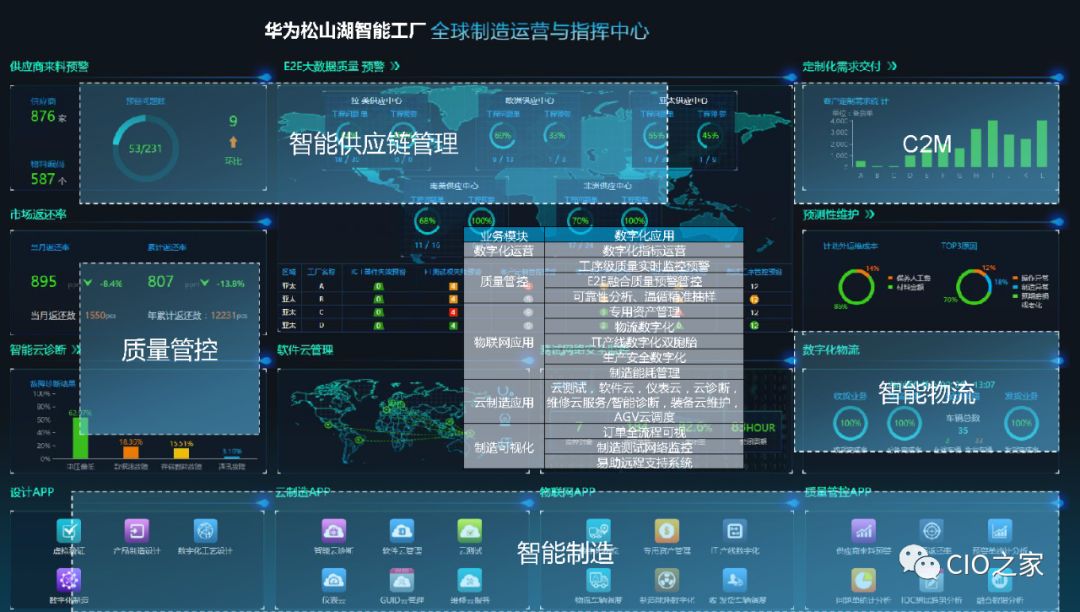
Task: Select the round gray-green icon in 物联网APP
Action: point(666,580)
